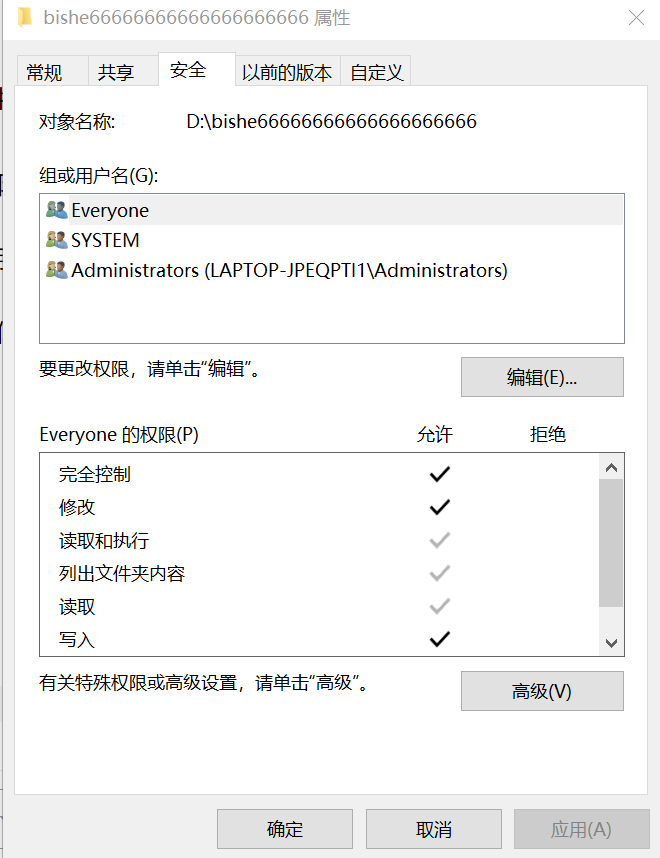Click the Administrators group icon
660x858 pixels.
(57, 270)
